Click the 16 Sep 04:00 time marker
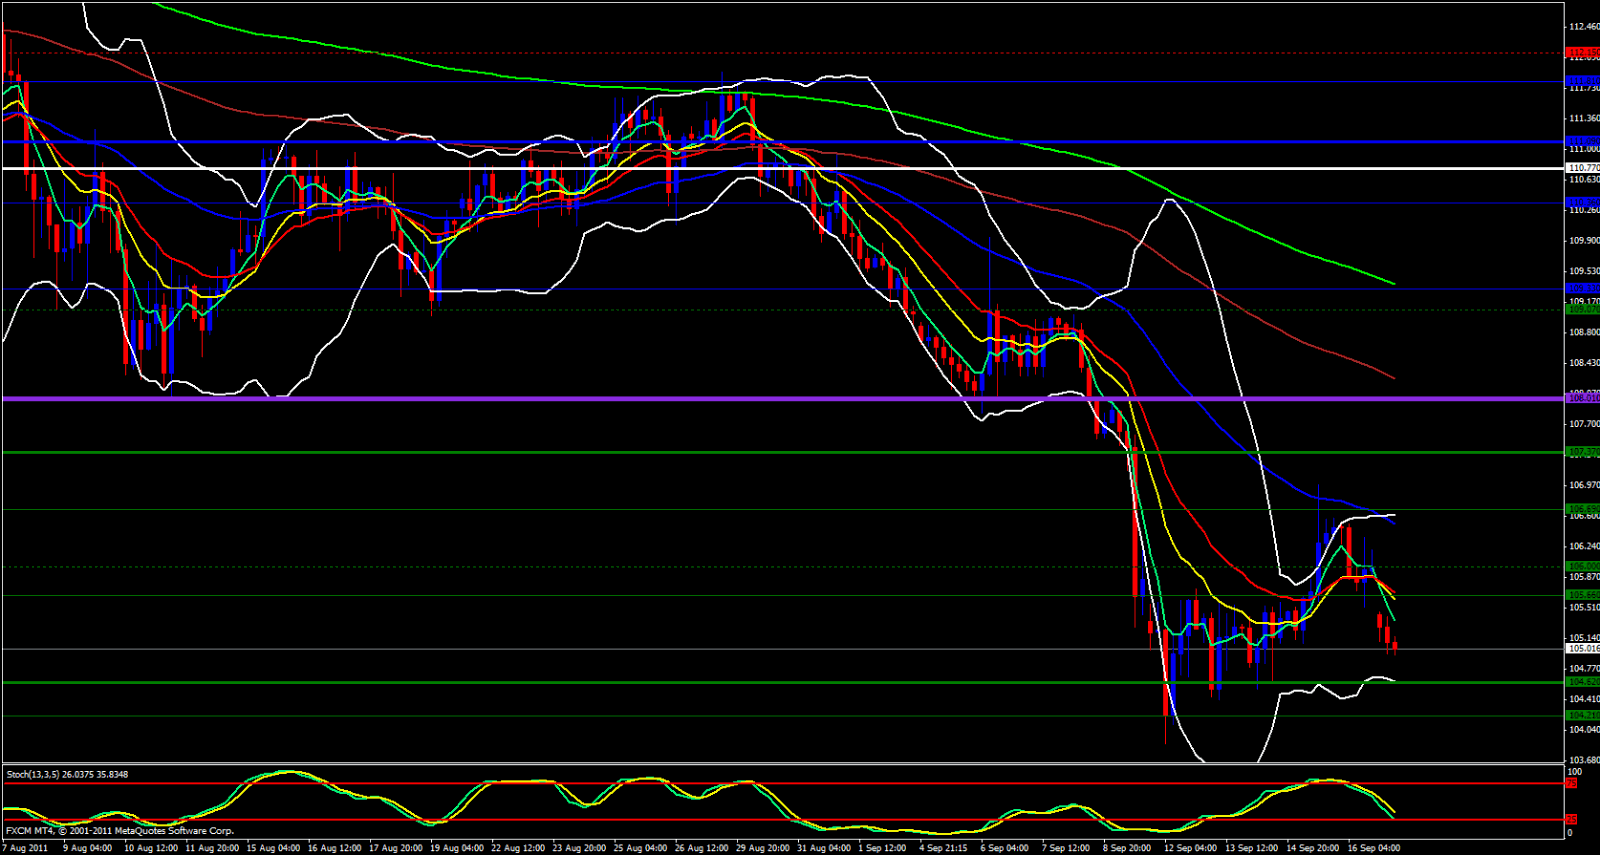 click(1375, 848)
